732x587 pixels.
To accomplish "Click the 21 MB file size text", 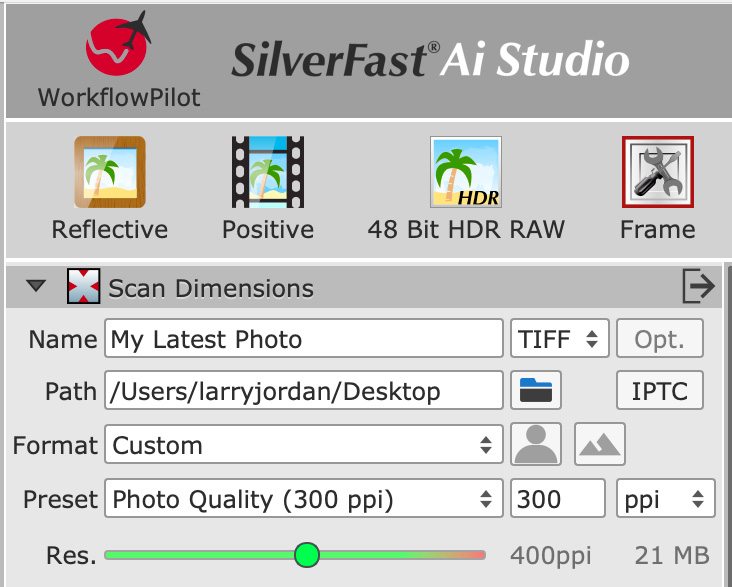I will pyautogui.click(x=672, y=556).
